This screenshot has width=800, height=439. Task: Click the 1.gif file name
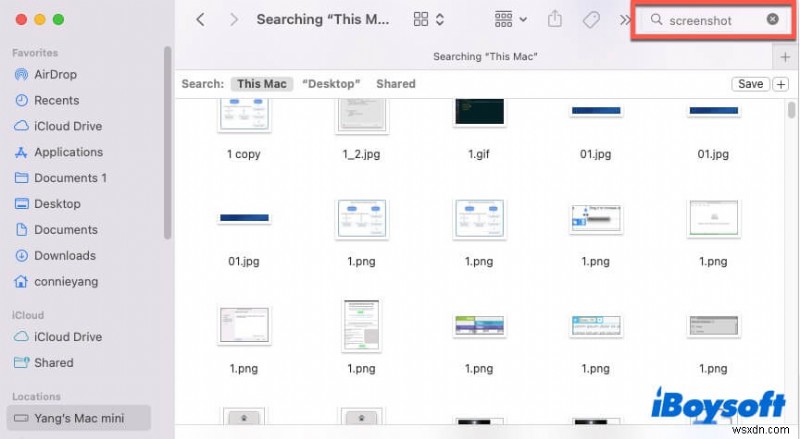click(479, 154)
